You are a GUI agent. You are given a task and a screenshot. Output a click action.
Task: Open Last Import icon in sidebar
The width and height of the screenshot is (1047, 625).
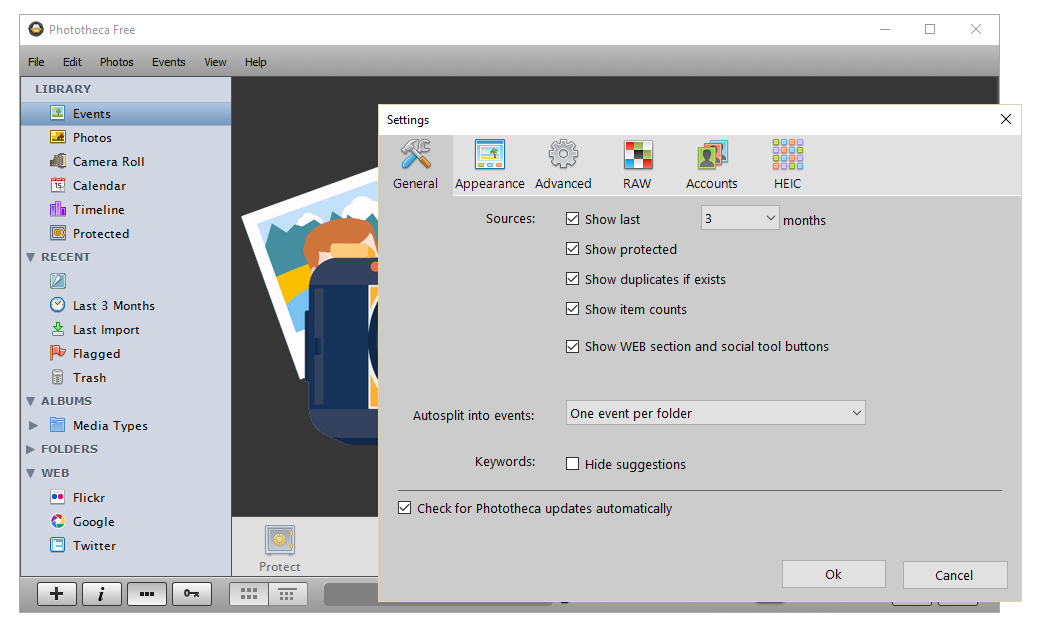[58, 329]
